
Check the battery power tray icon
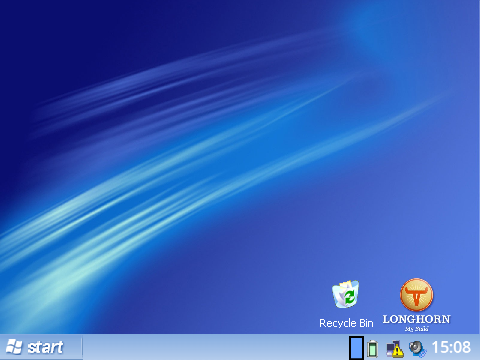373,349
